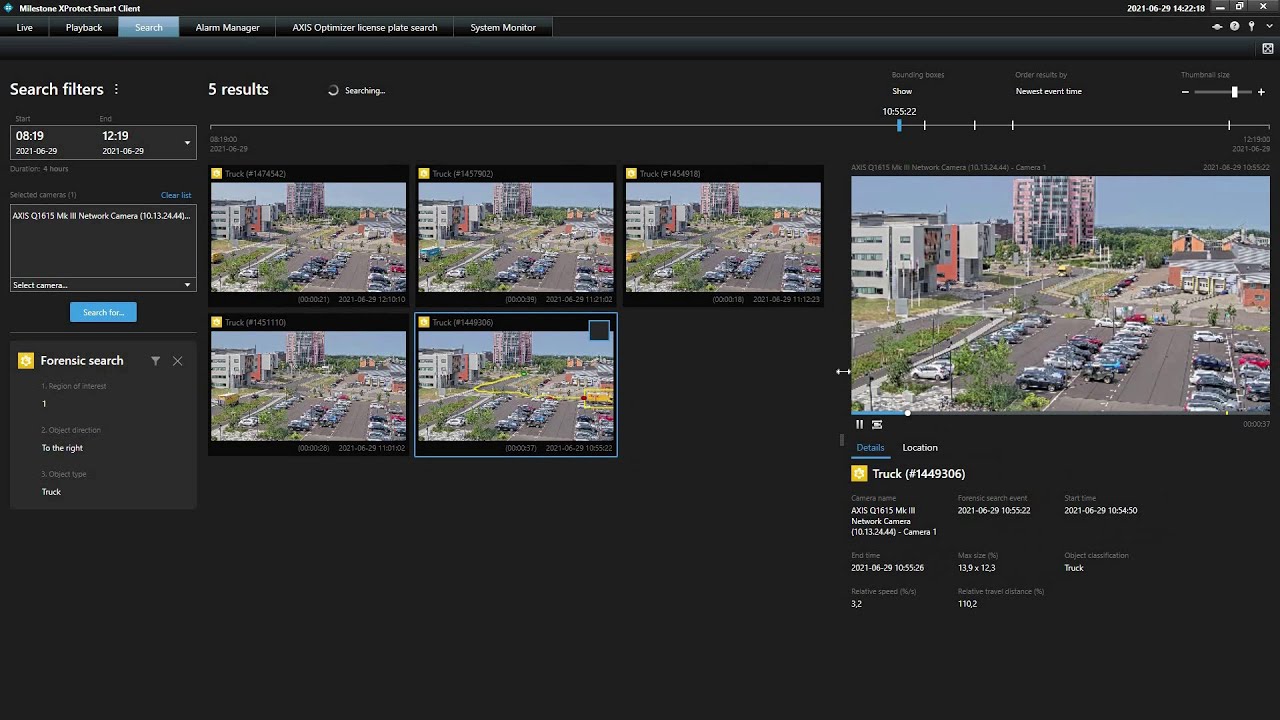Screen dimensions: 1280x720
Task: Click the main preview video image
Action: coord(1060,294)
